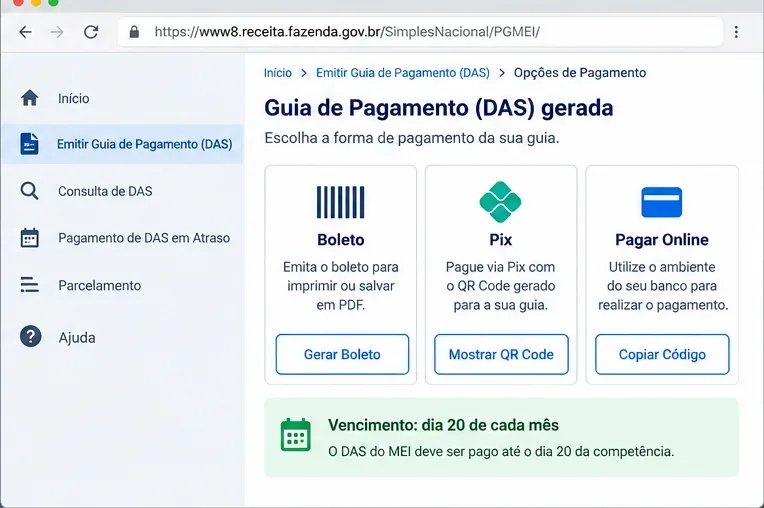Image resolution: width=764 pixels, height=508 pixels.
Task: Follow the Início breadcrumb link
Action: point(278,73)
